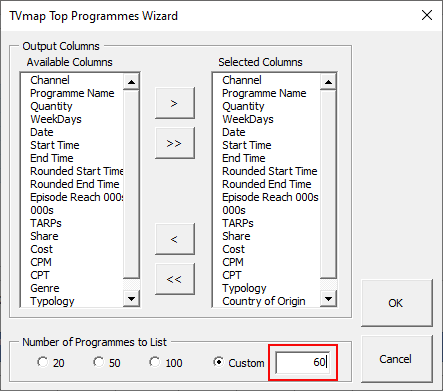Close the wizard dialog with X

[x=427, y=15]
